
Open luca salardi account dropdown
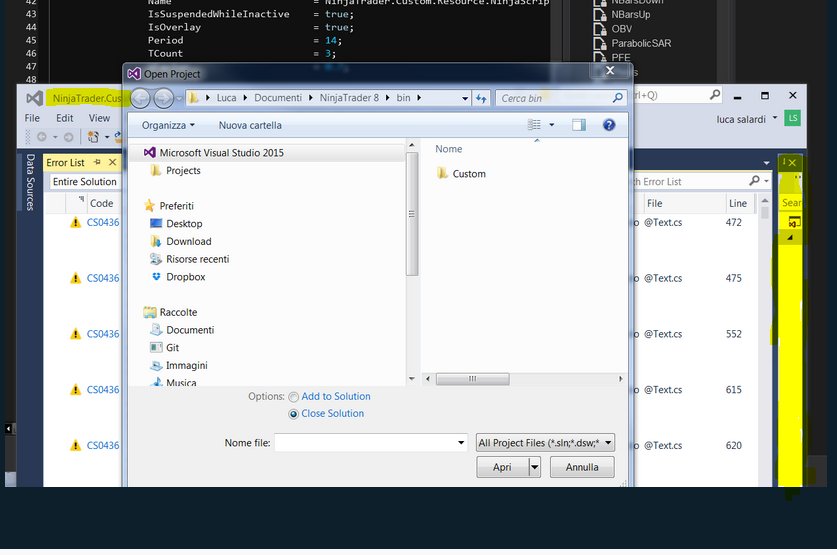click(x=775, y=118)
